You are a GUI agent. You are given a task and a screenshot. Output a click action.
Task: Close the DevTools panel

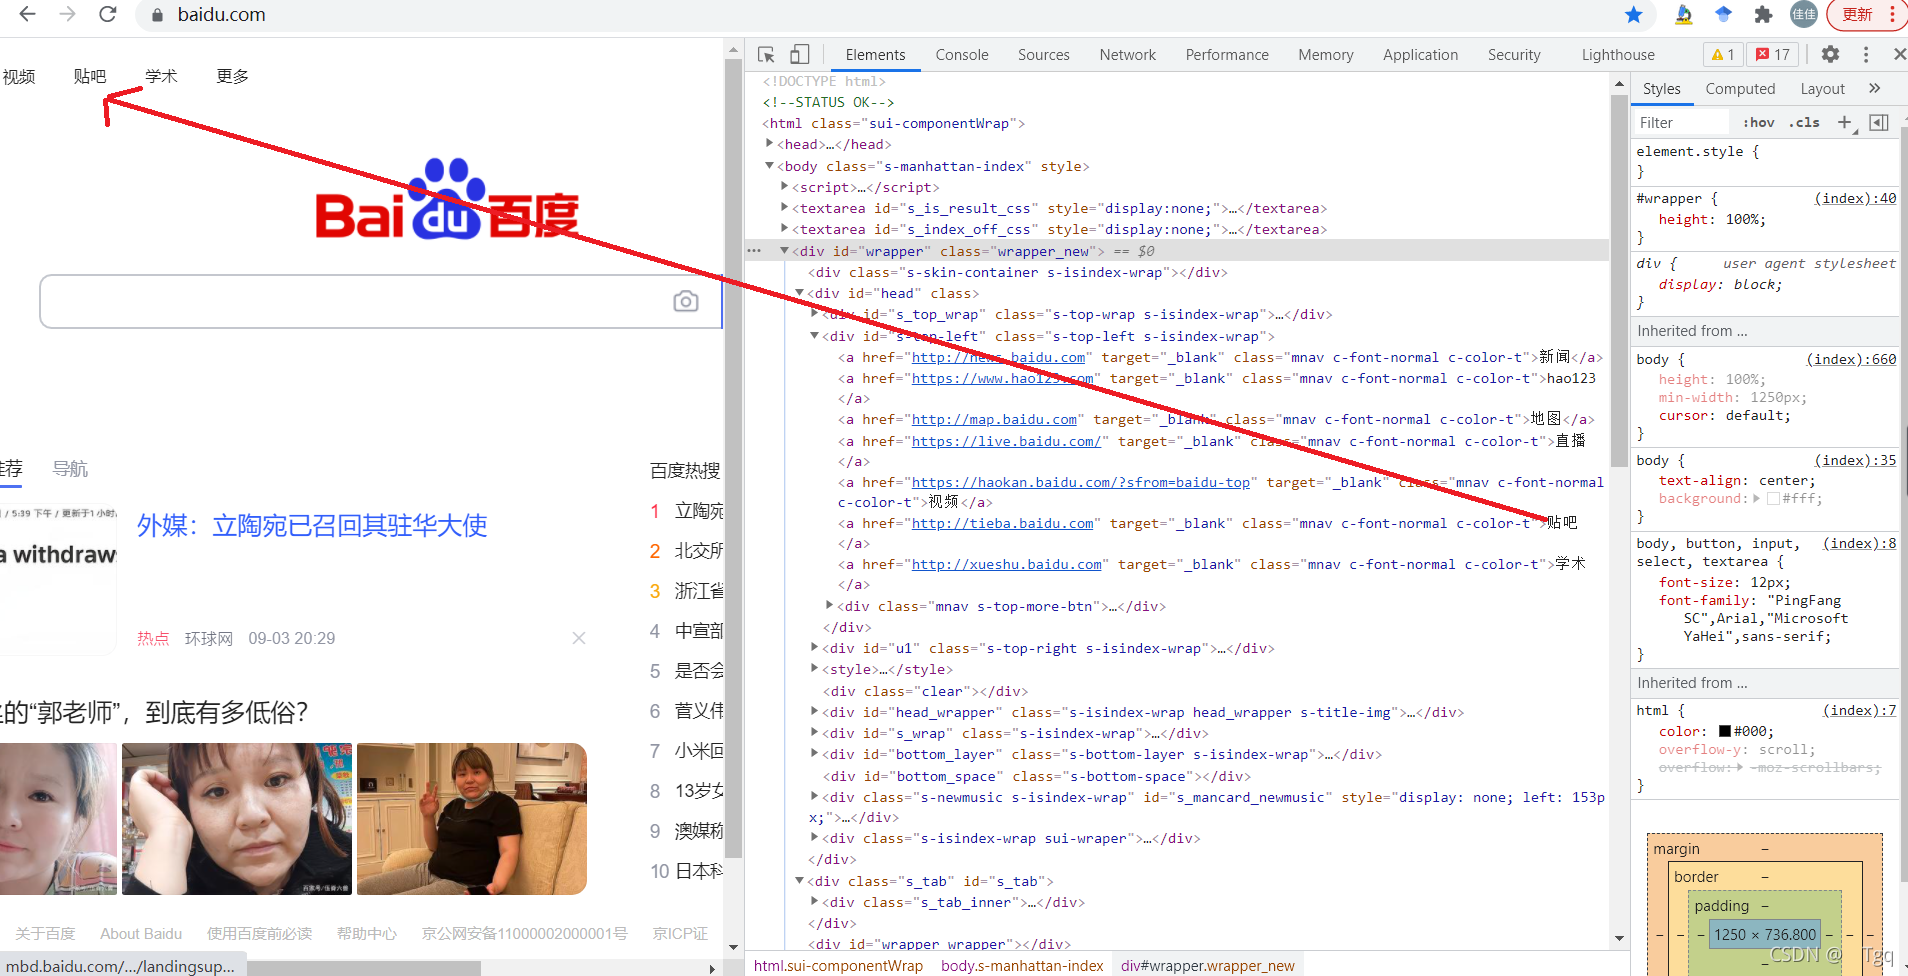(1899, 55)
